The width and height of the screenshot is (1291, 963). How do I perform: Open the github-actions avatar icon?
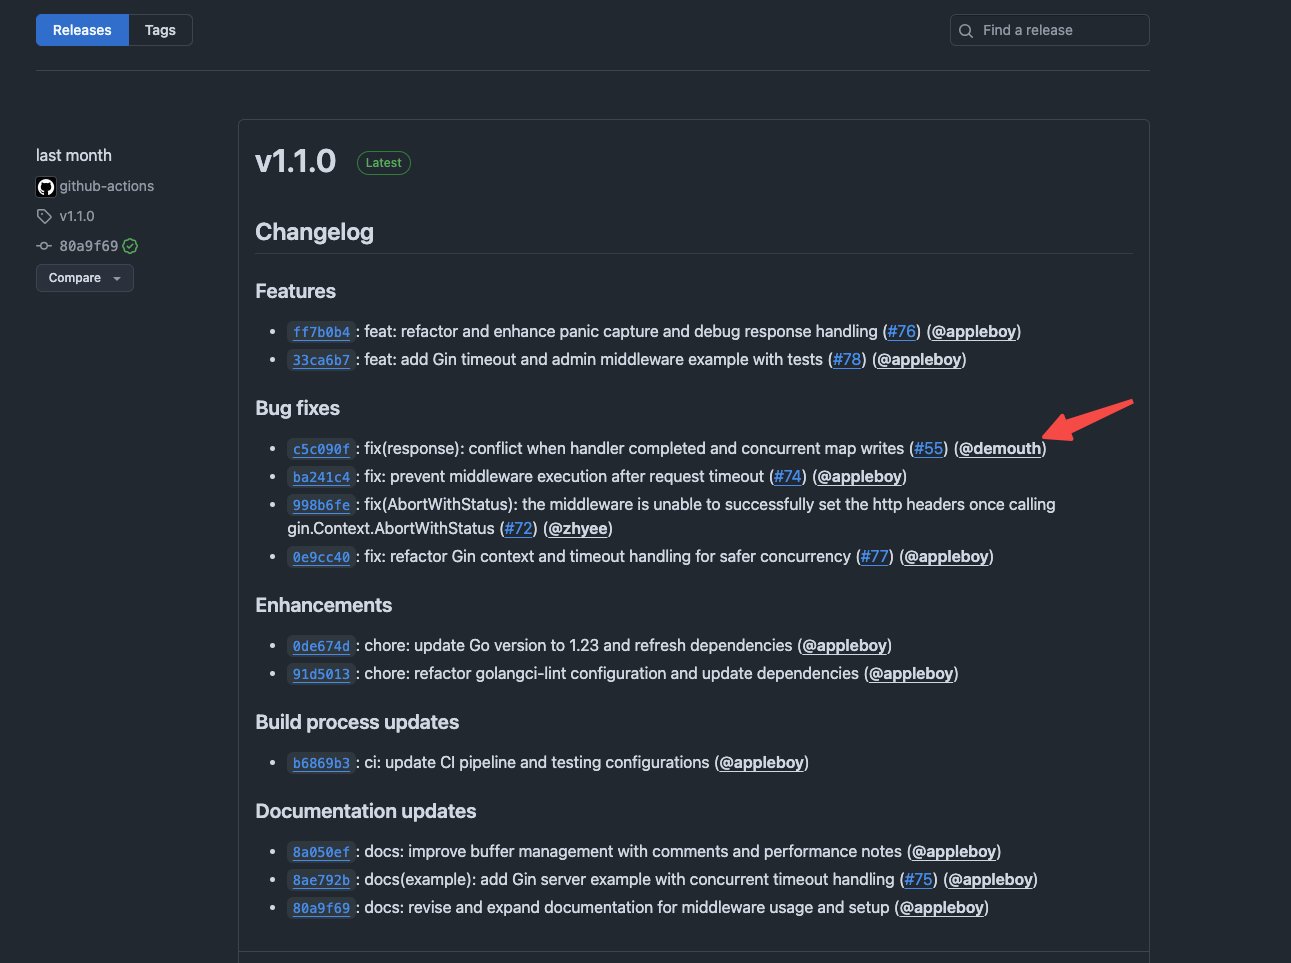(46, 187)
